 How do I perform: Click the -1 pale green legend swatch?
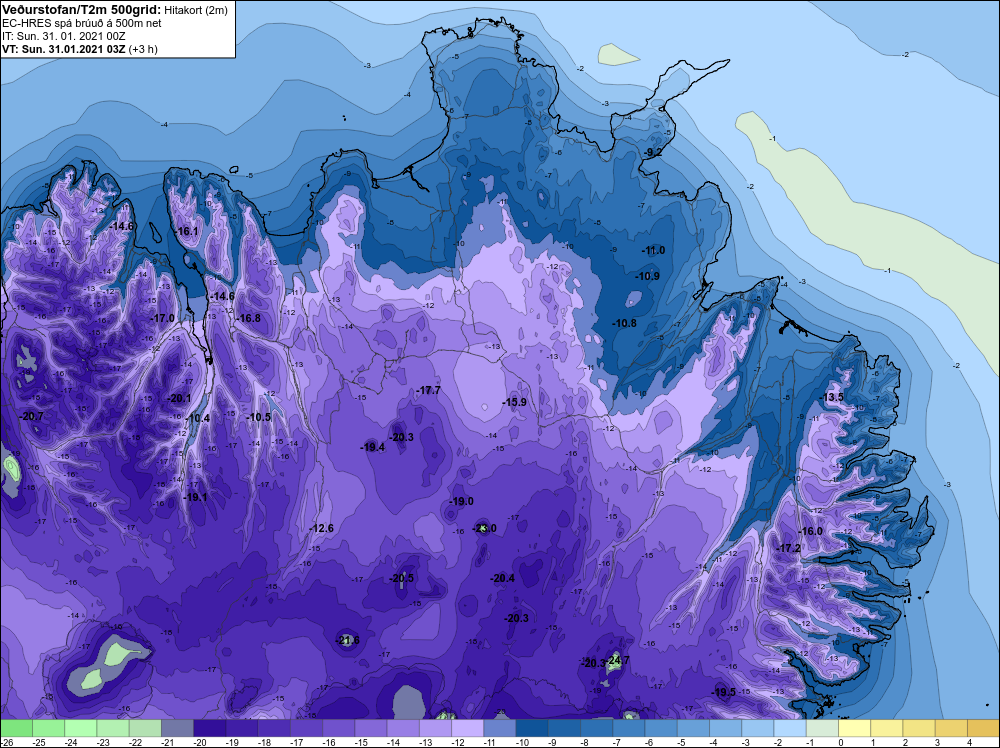(x=822, y=728)
